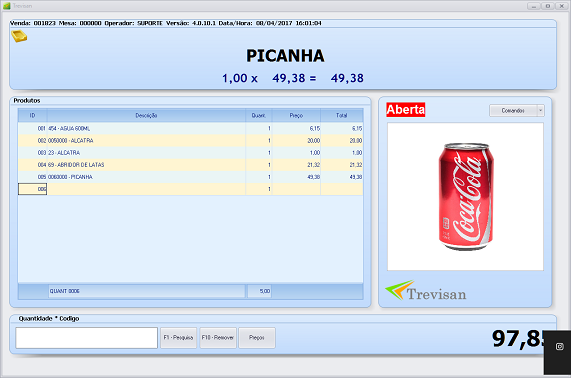The height and width of the screenshot is (378, 571).
Task: Expand the Comandos dropdown arrow
Action: (540, 110)
